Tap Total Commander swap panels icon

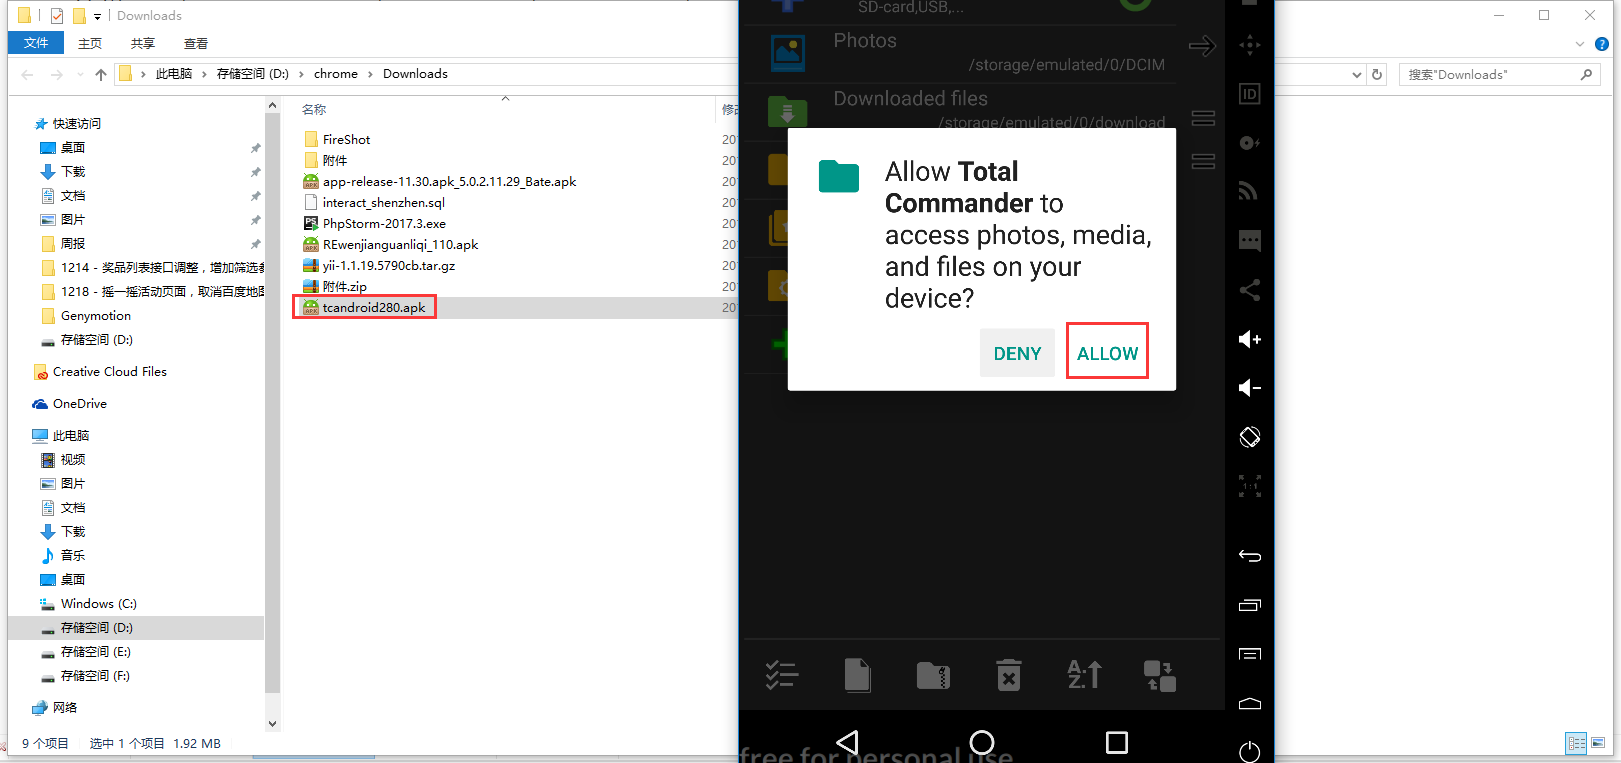point(1160,675)
